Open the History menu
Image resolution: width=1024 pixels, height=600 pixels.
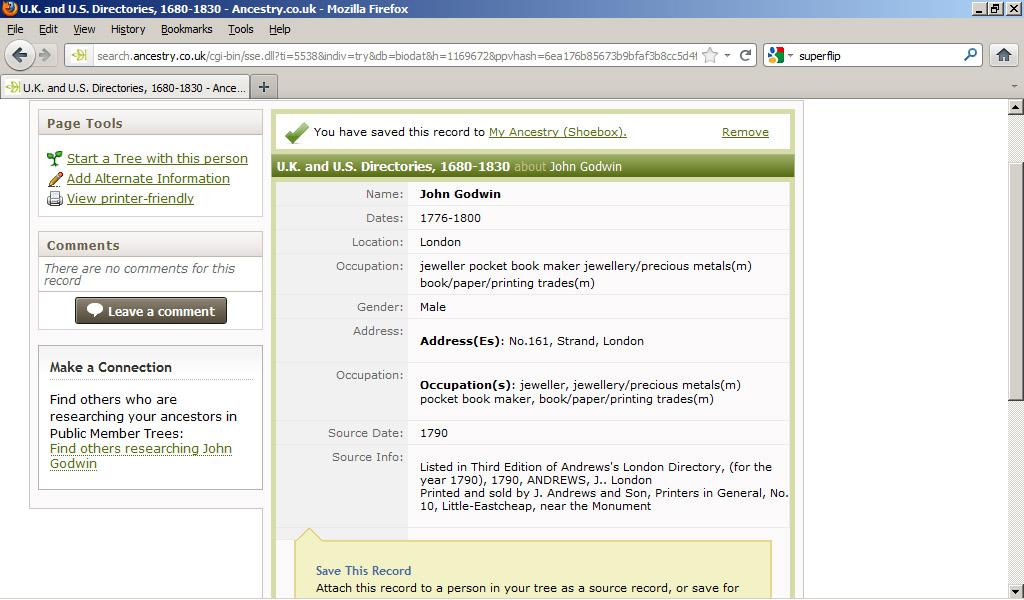pos(128,29)
